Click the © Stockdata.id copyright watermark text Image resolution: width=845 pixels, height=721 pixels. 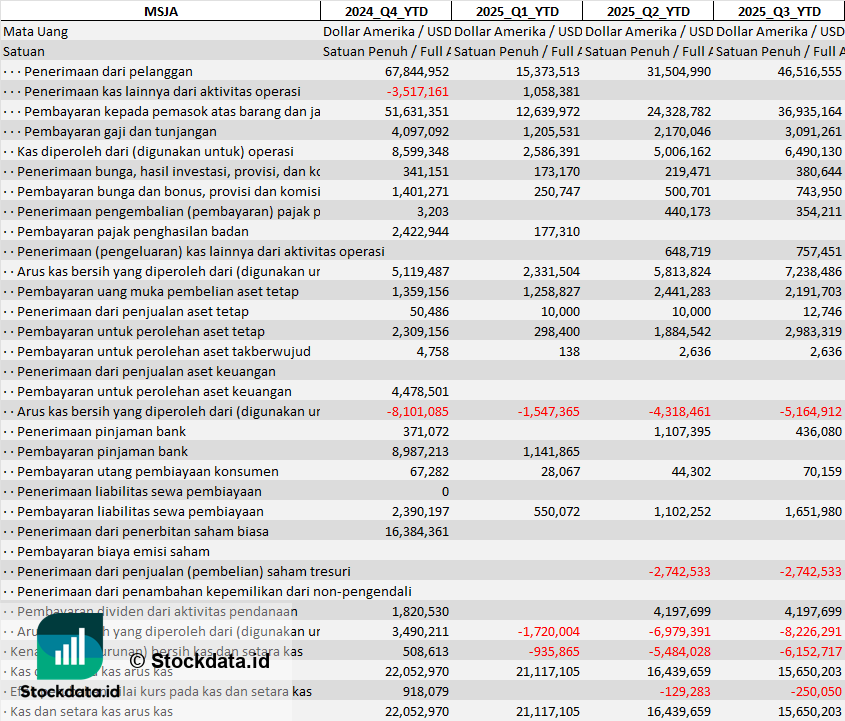[x=199, y=660]
